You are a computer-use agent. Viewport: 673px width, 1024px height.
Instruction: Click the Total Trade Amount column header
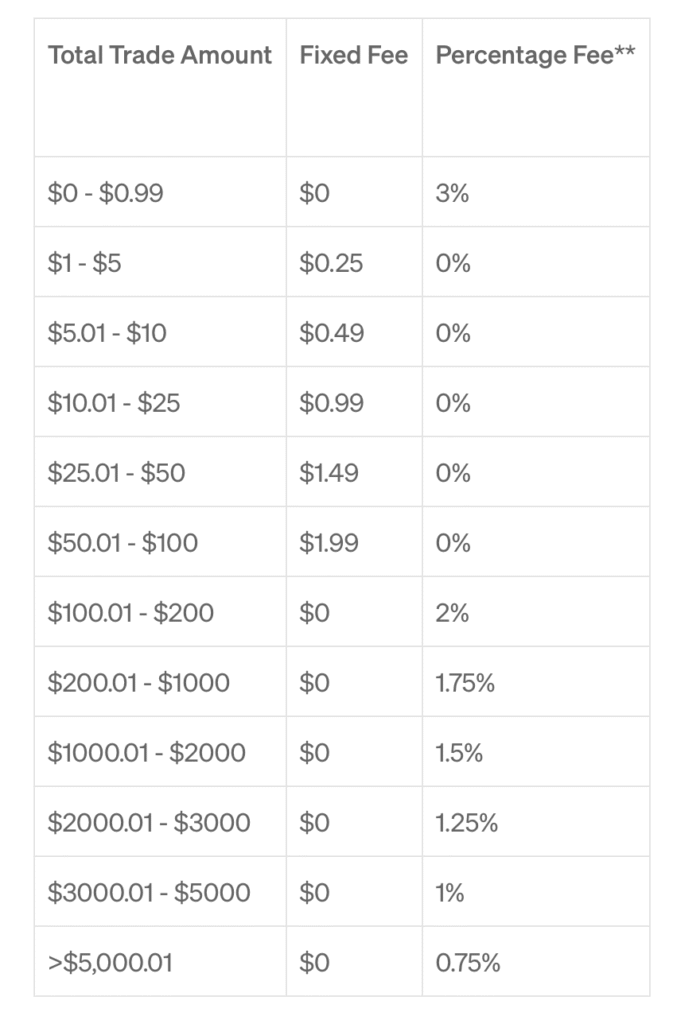pyautogui.click(x=160, y=56)
